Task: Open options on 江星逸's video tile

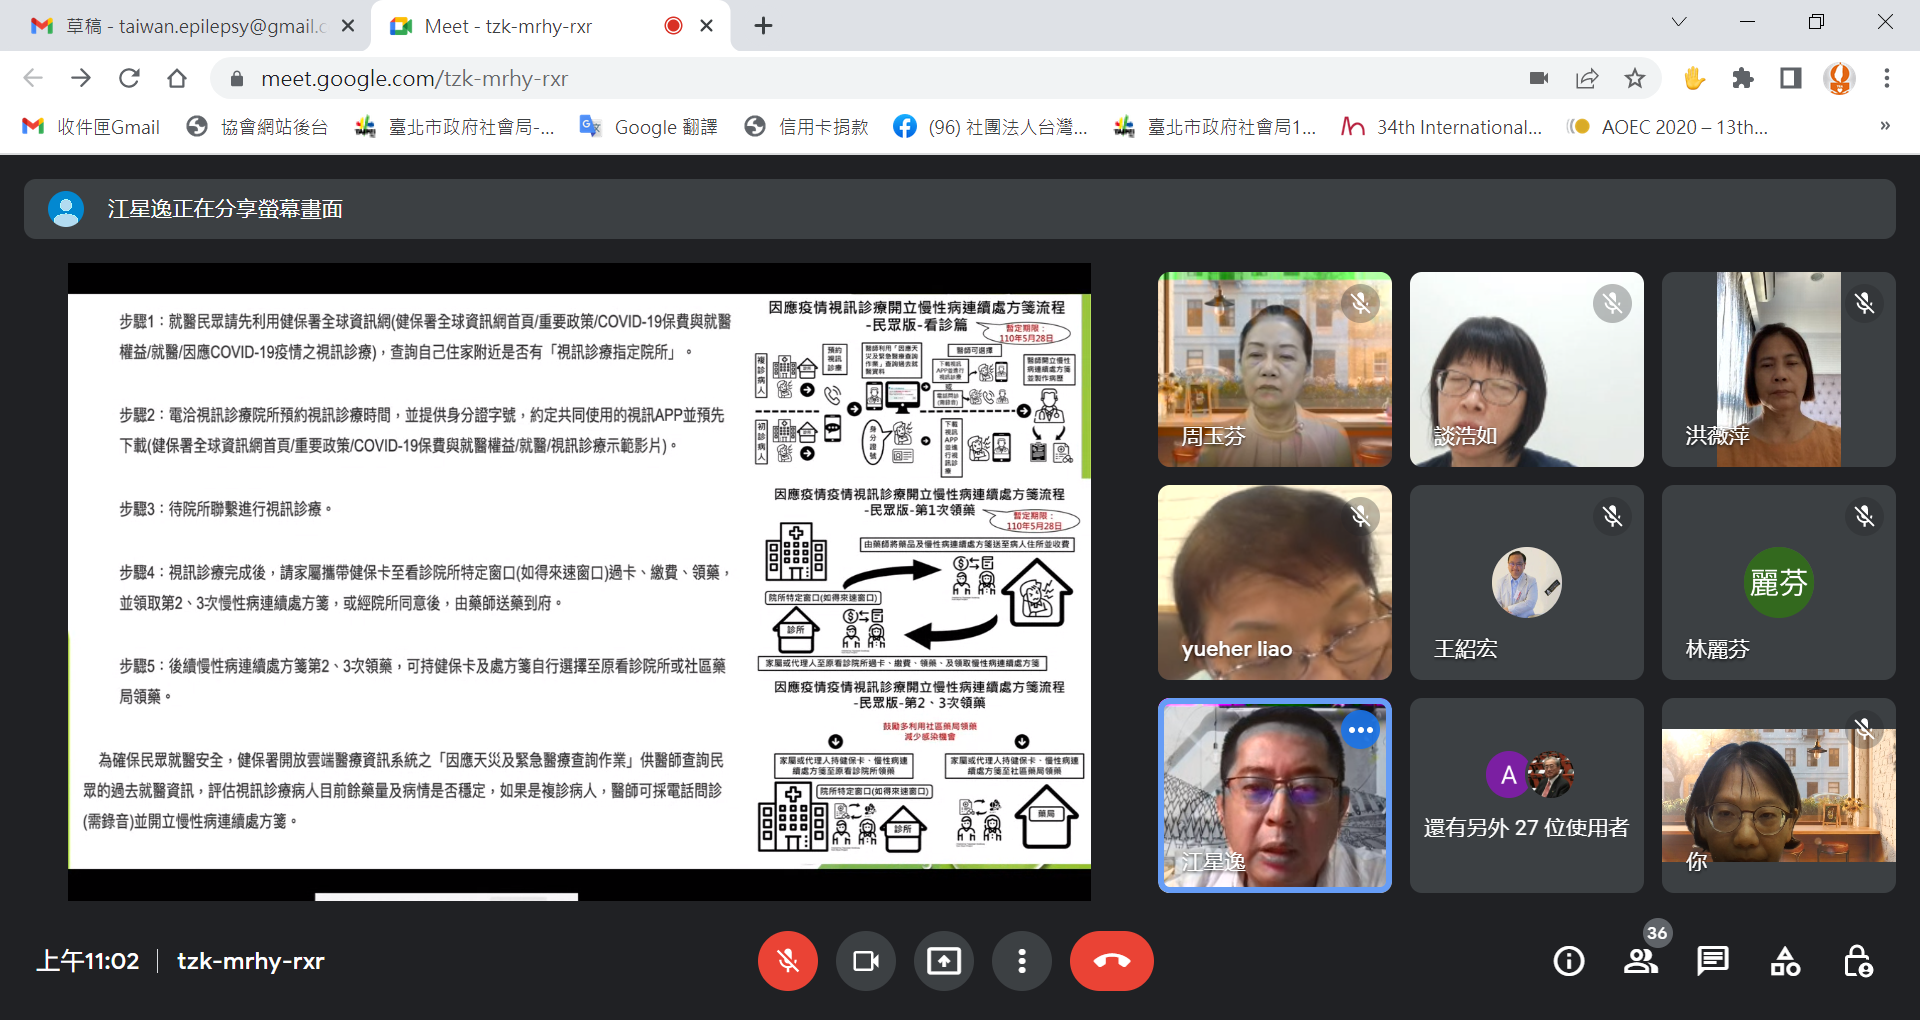Action: click(x=1360, y=731)
